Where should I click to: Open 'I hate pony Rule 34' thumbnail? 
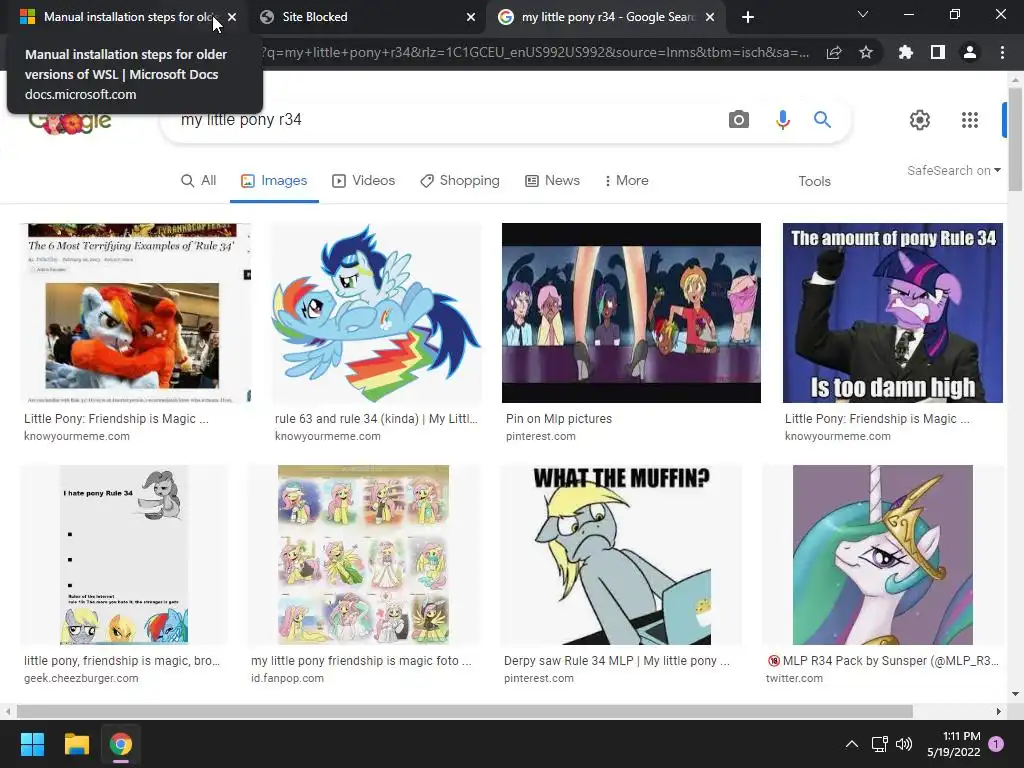pyautogui.click(x=124, y=555)
